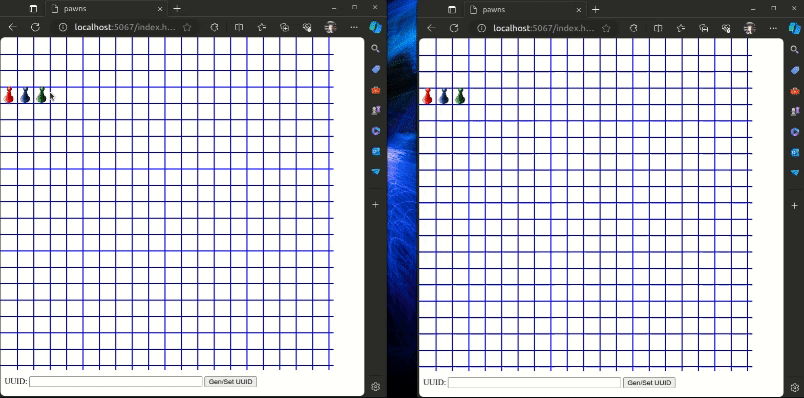This screenshot has width=804, height=398.
Task: Focus the UUID input field in left window
Action: click(116, 382)
